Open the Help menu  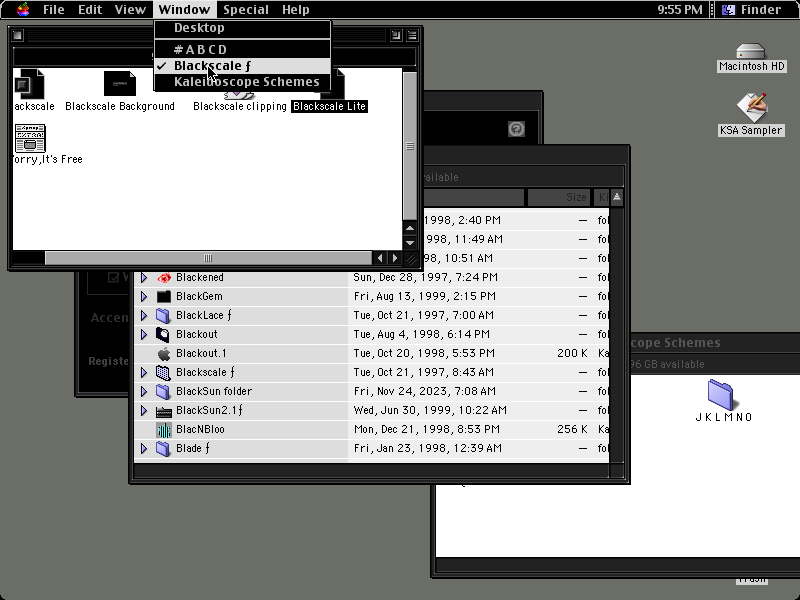[295, 9]
